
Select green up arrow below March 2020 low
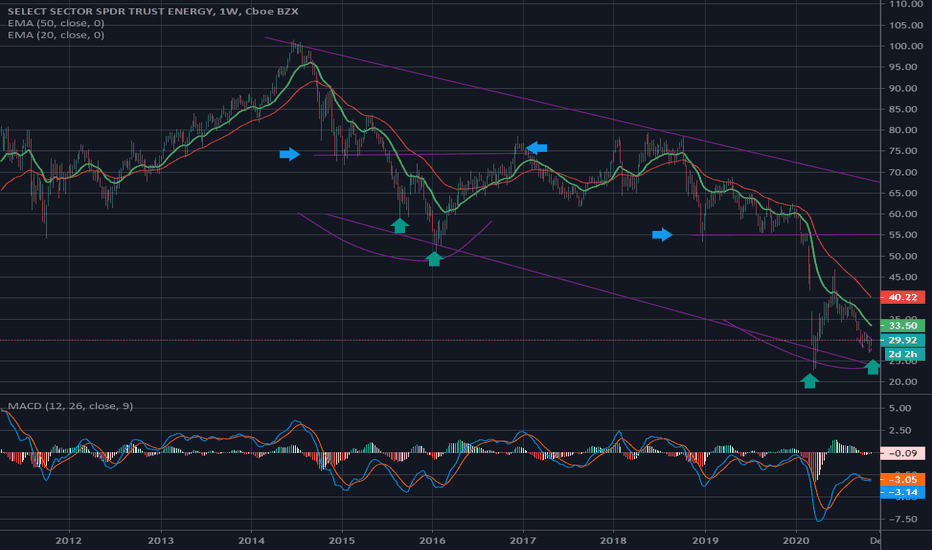coord(809,381)
